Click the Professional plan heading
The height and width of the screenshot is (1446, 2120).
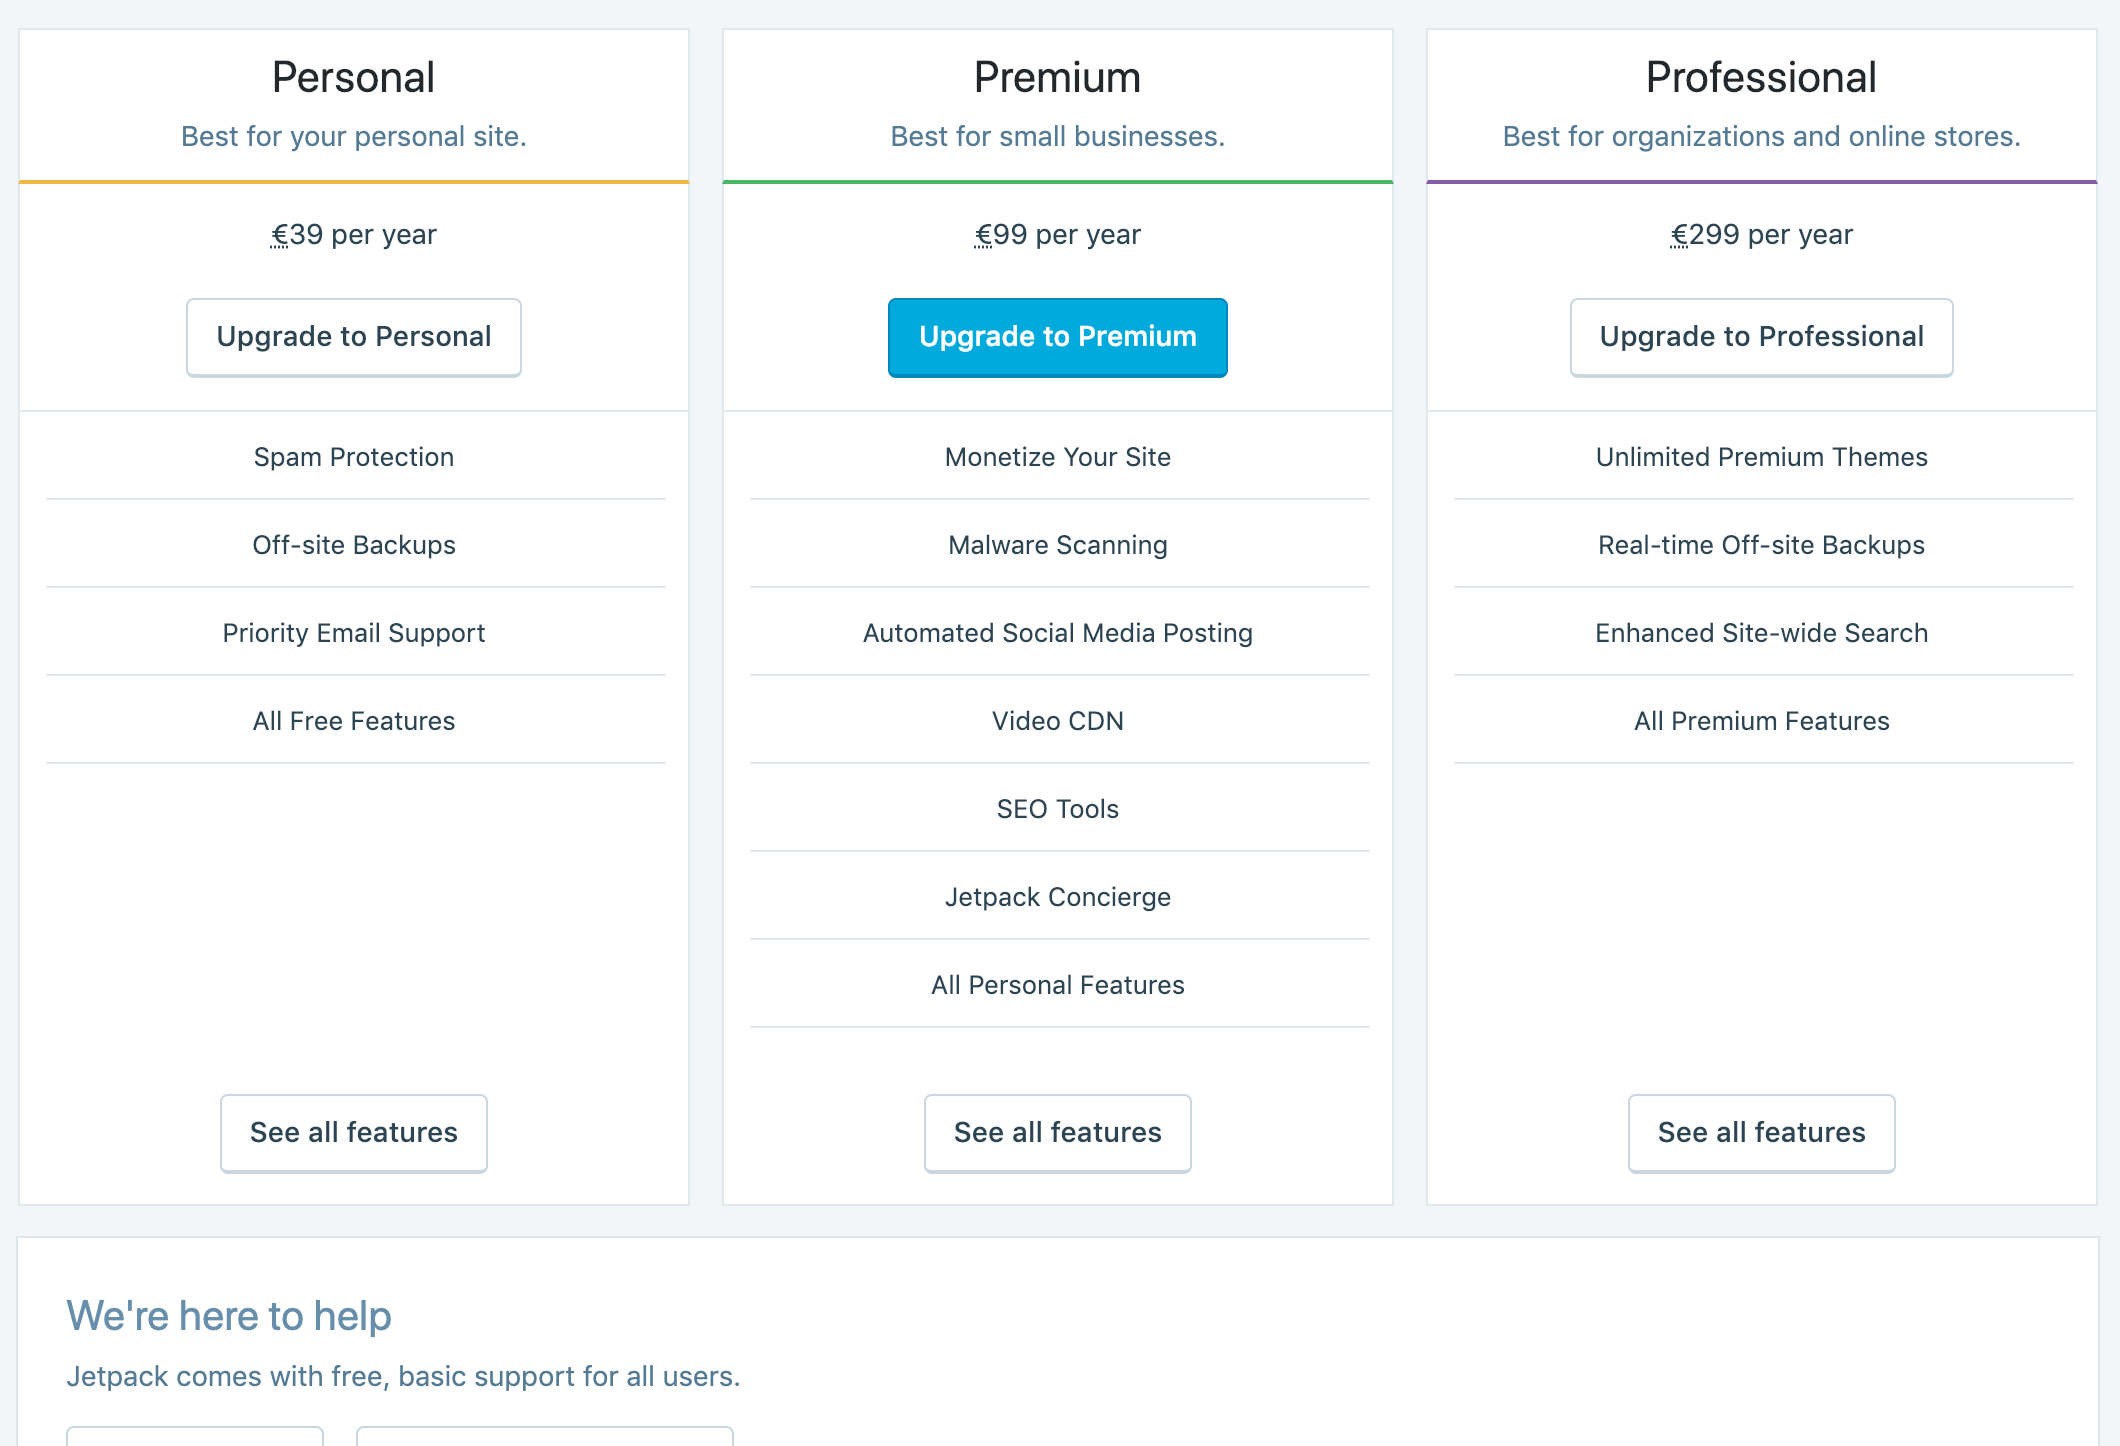click(1761, 78)
